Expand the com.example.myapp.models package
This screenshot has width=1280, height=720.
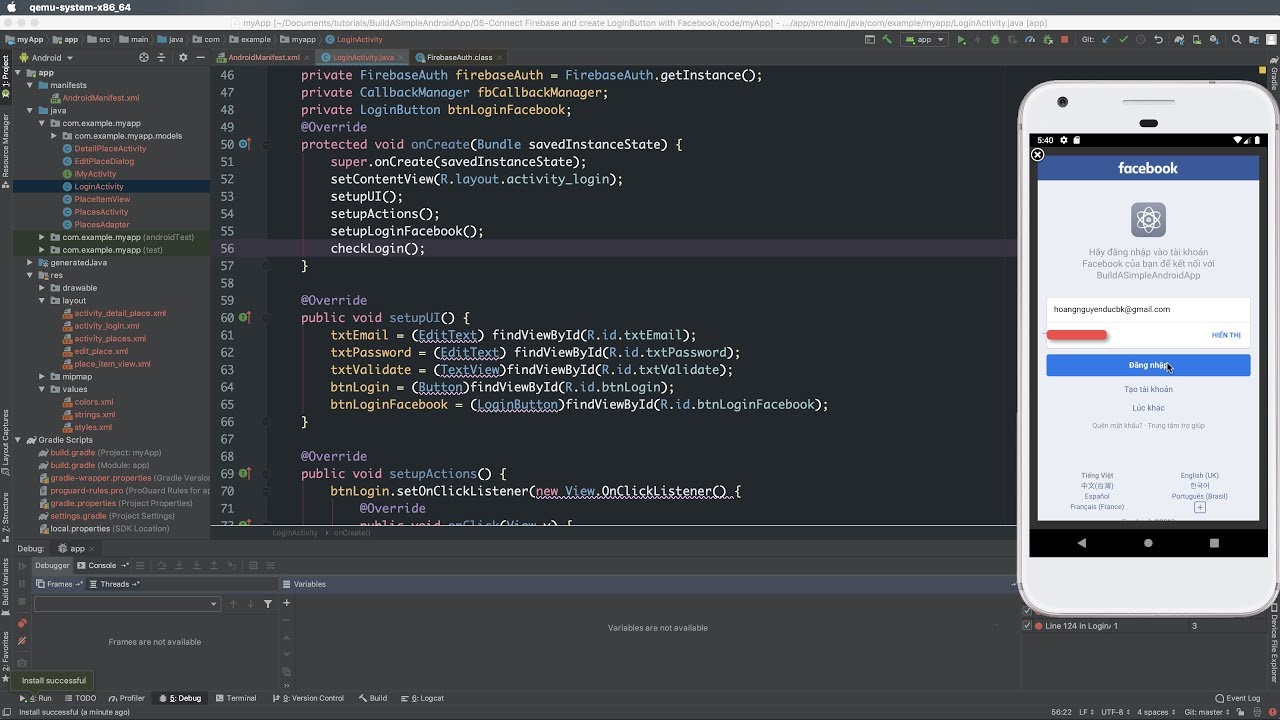54,136
